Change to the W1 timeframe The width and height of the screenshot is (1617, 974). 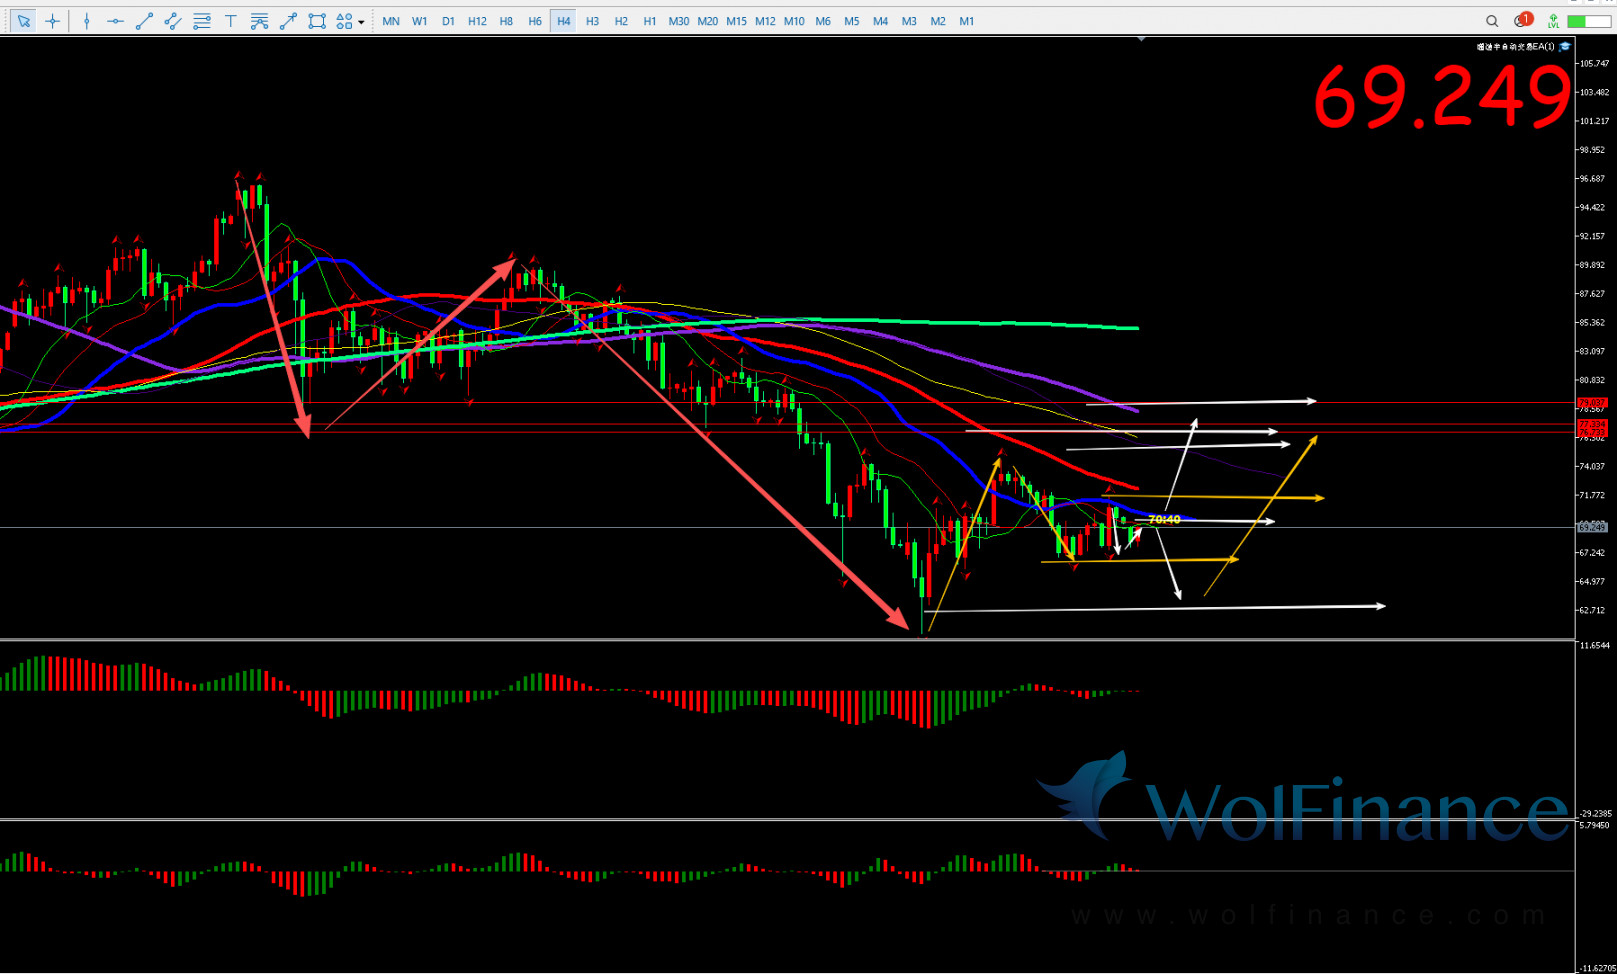(x=420, y=21)
